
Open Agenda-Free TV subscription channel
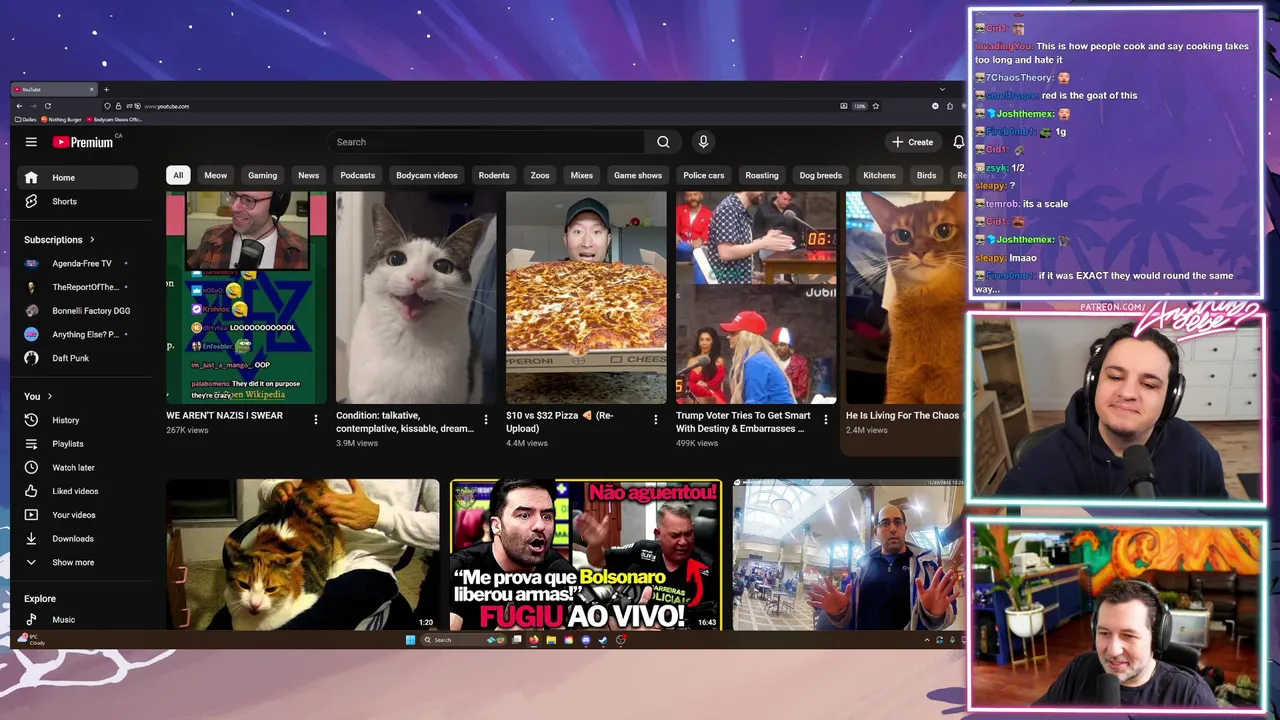tap(77, 264)
